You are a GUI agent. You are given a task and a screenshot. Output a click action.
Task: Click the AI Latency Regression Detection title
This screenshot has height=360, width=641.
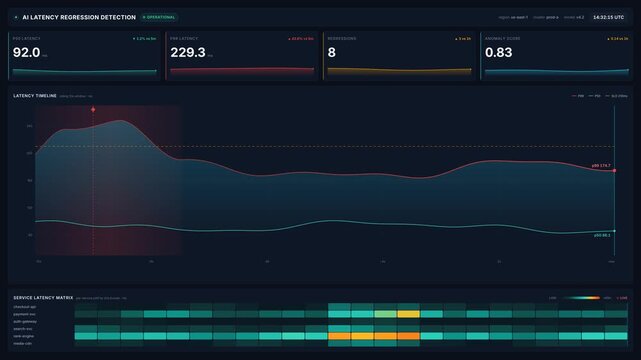(x=79, y=18)
